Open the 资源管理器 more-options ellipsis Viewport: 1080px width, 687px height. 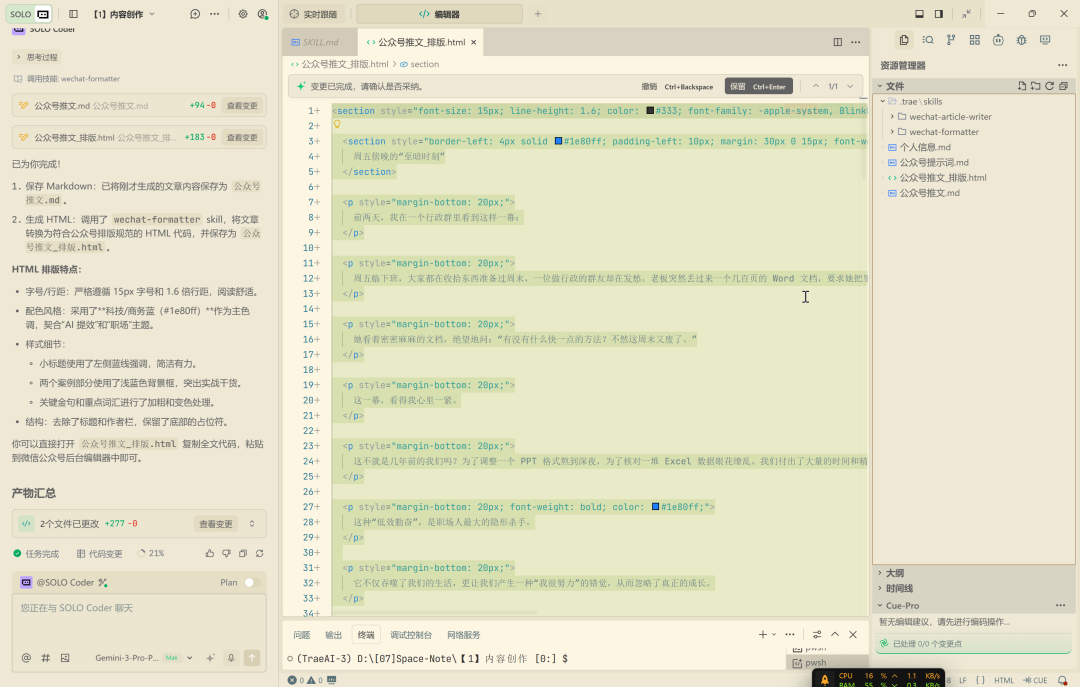(1062, 65)
